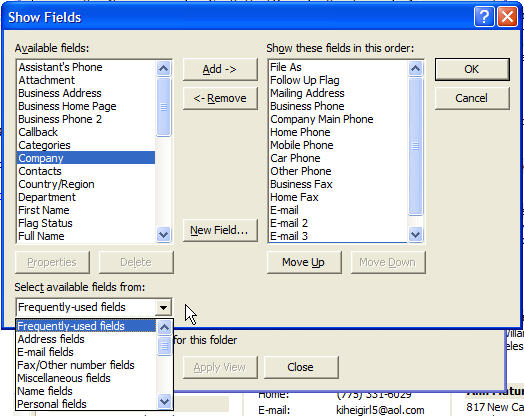
Task: Click down arrow of shown fields list
Action: click(x=415, y=234)
